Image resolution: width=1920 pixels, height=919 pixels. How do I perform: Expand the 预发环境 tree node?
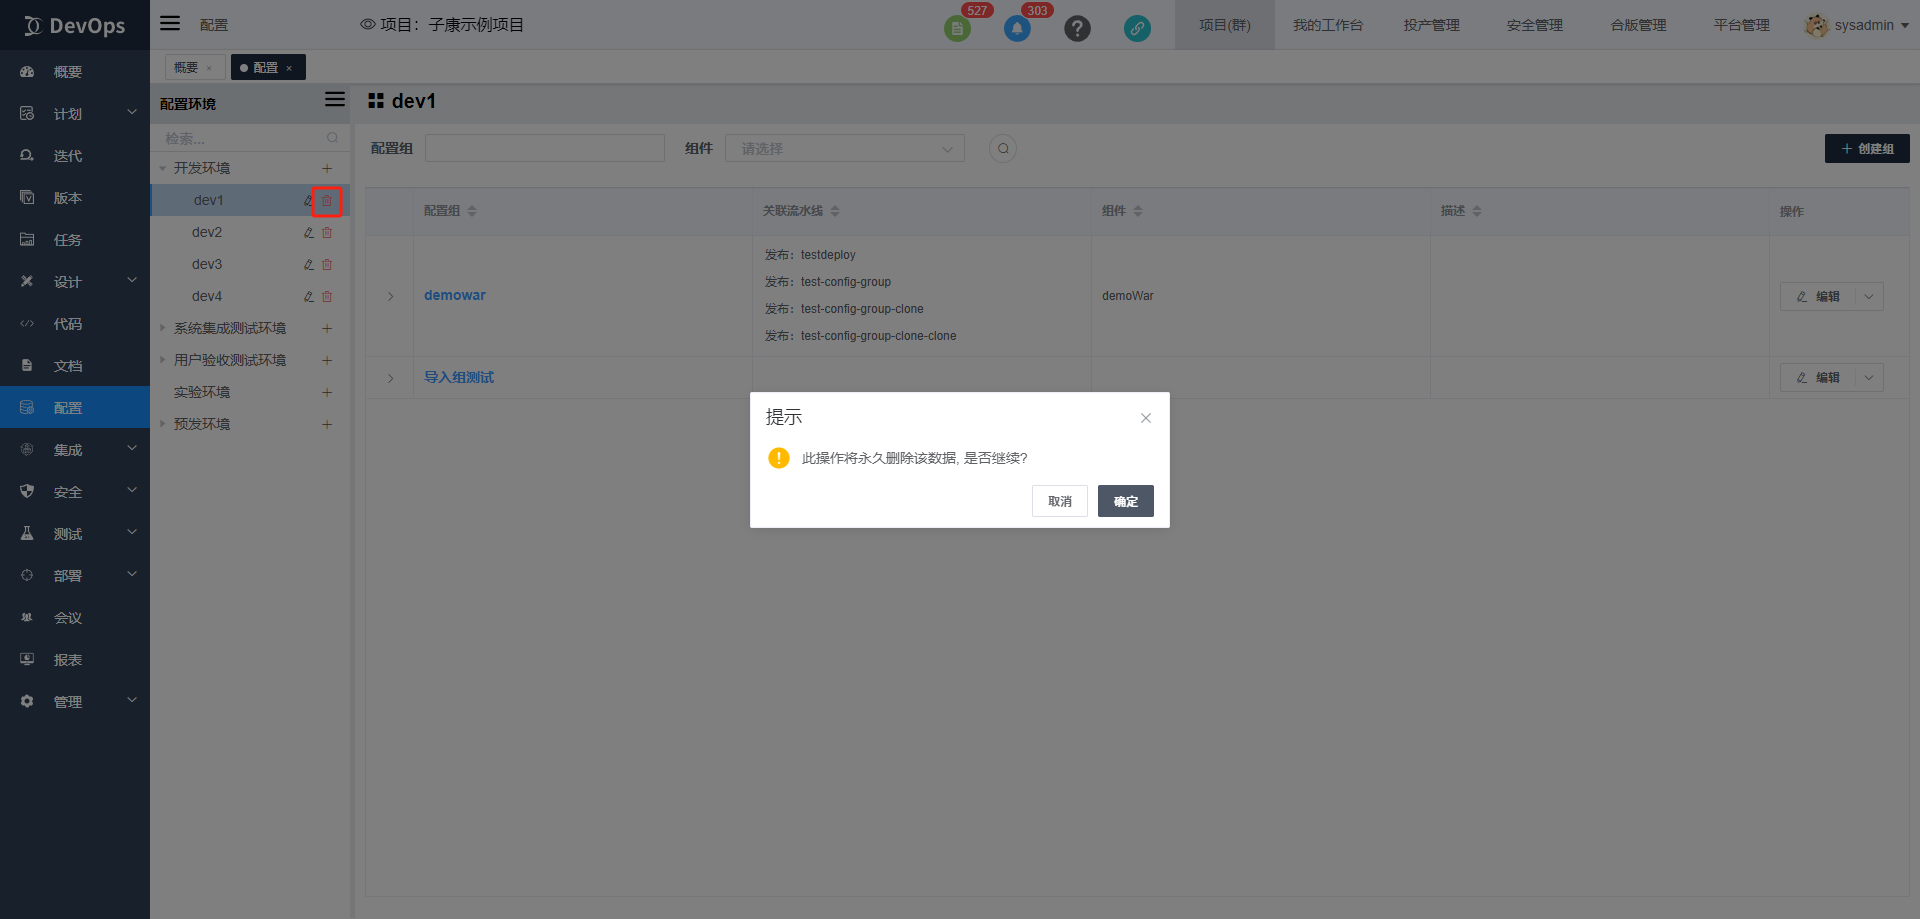[x=163, y=424]
